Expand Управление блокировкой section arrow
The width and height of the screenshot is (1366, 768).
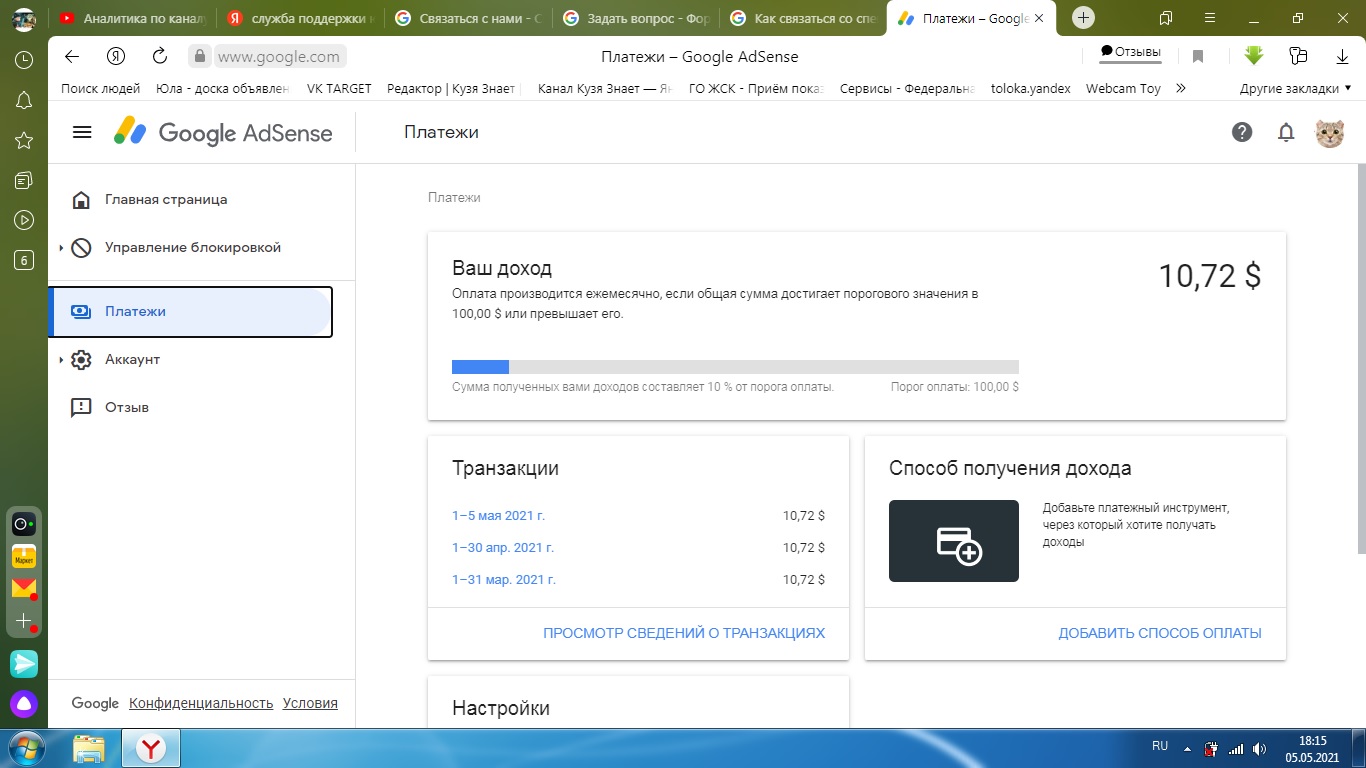tap(61, 248)
